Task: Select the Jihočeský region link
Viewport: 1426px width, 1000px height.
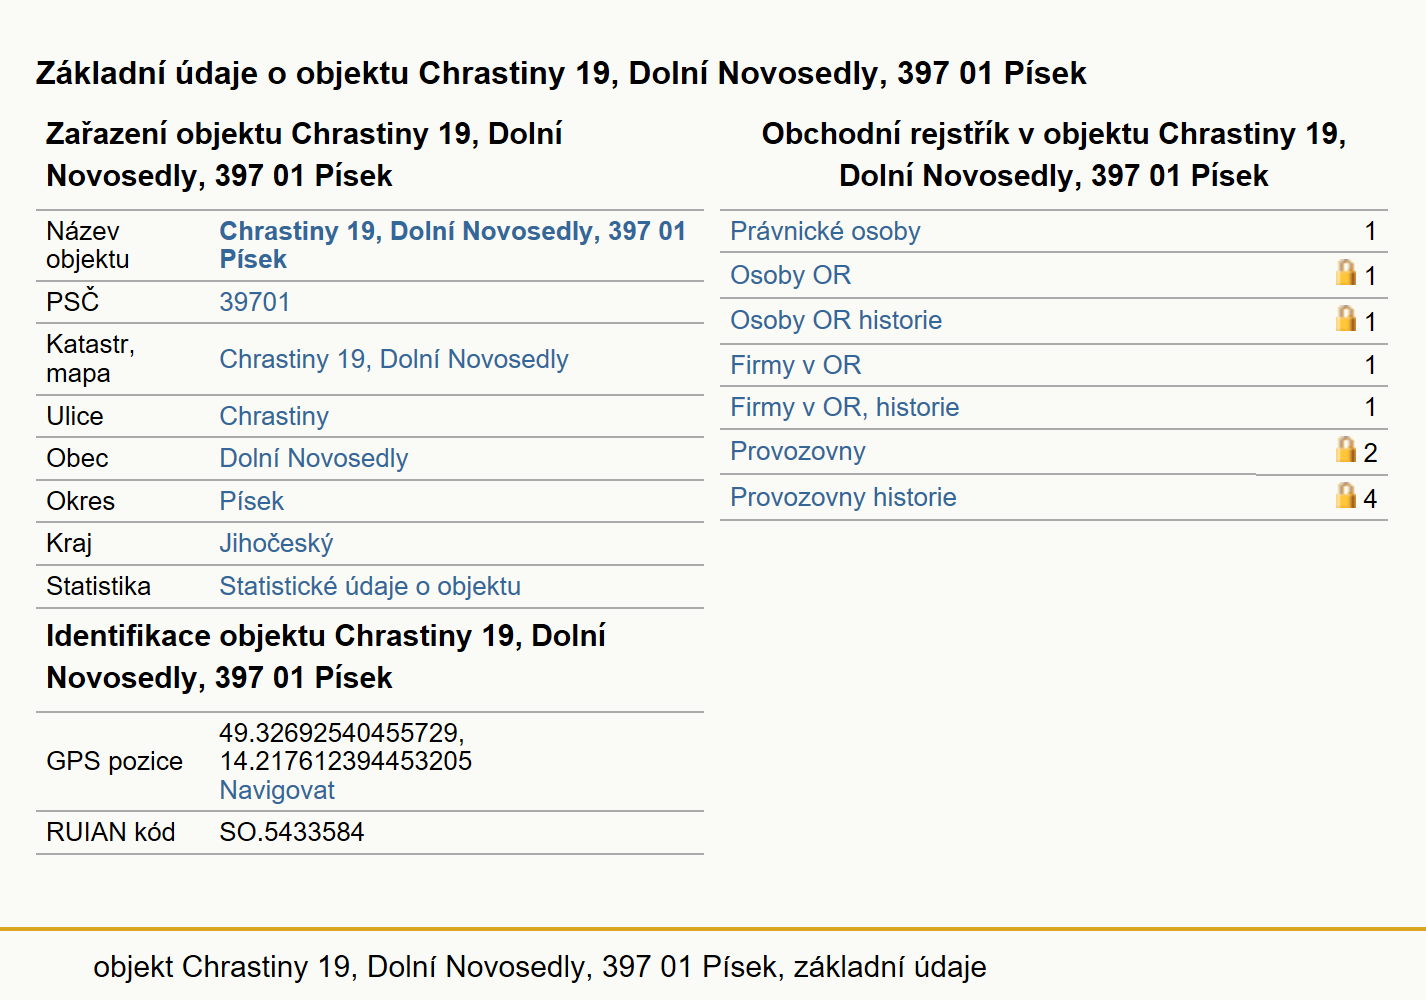Action: 276,543
